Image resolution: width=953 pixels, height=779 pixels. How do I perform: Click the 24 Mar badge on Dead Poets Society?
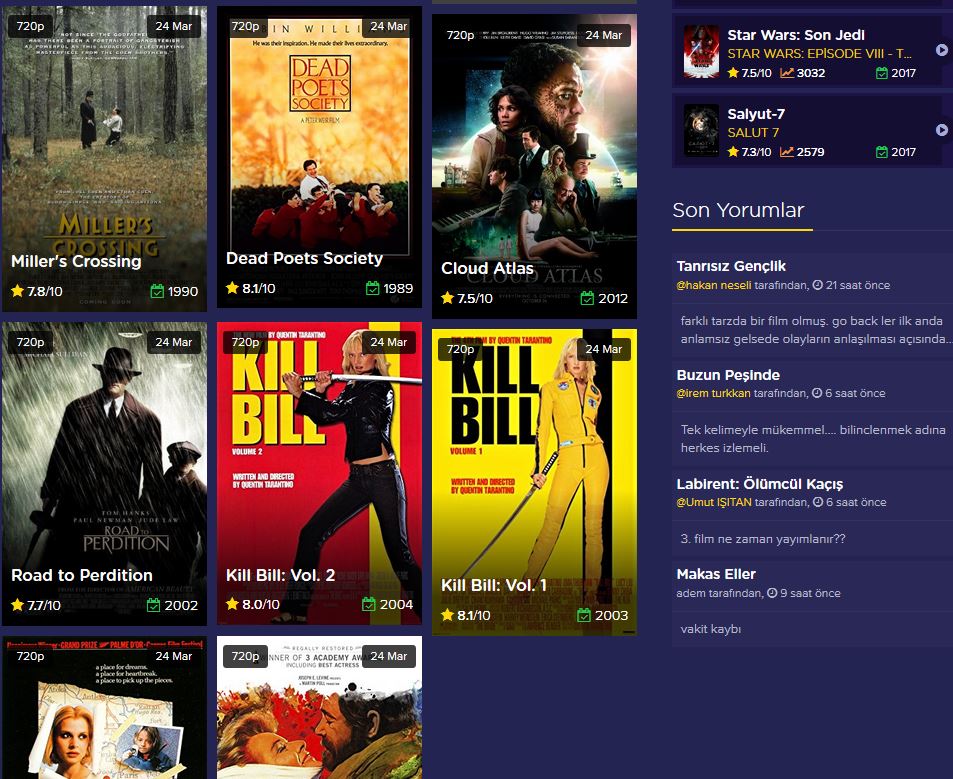coord(388,26)
